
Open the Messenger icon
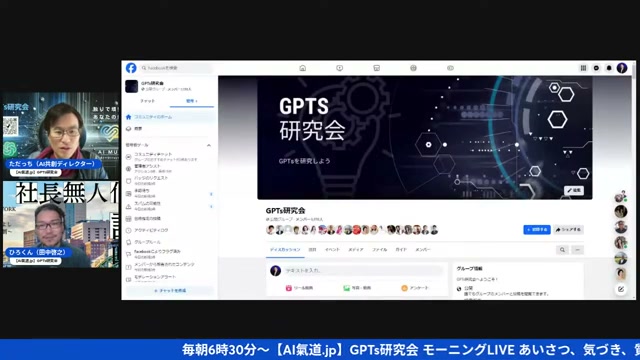pyautogui.click(x=596, y=68)
